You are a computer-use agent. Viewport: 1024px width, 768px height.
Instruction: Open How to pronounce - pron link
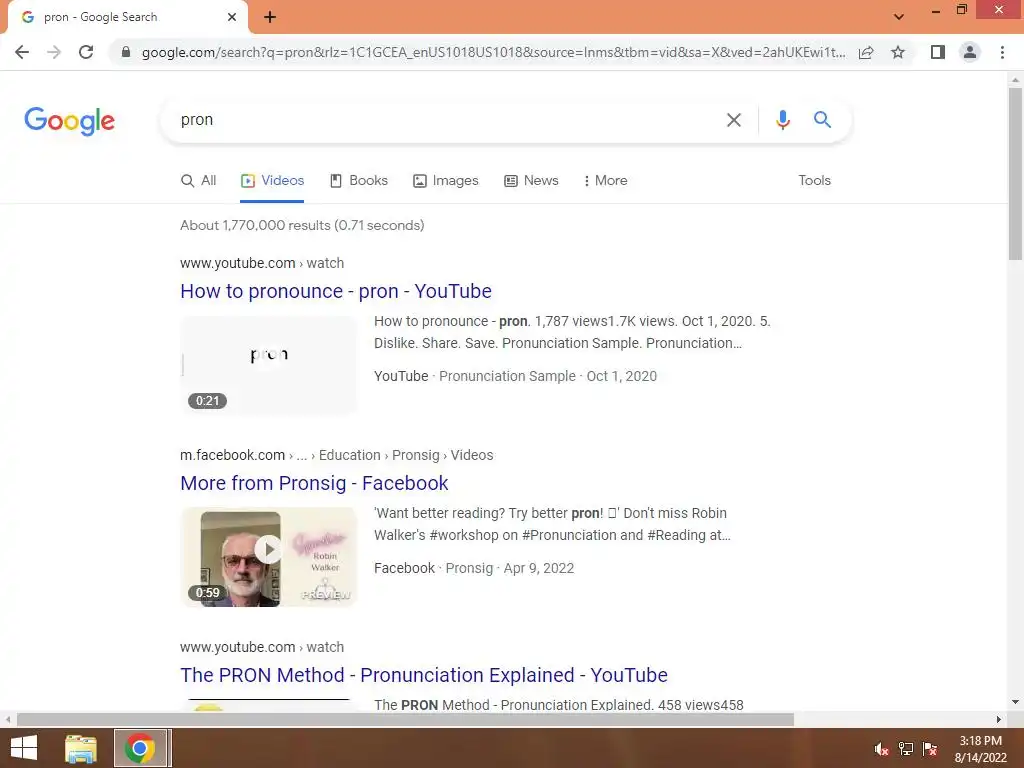coord(336,291)
